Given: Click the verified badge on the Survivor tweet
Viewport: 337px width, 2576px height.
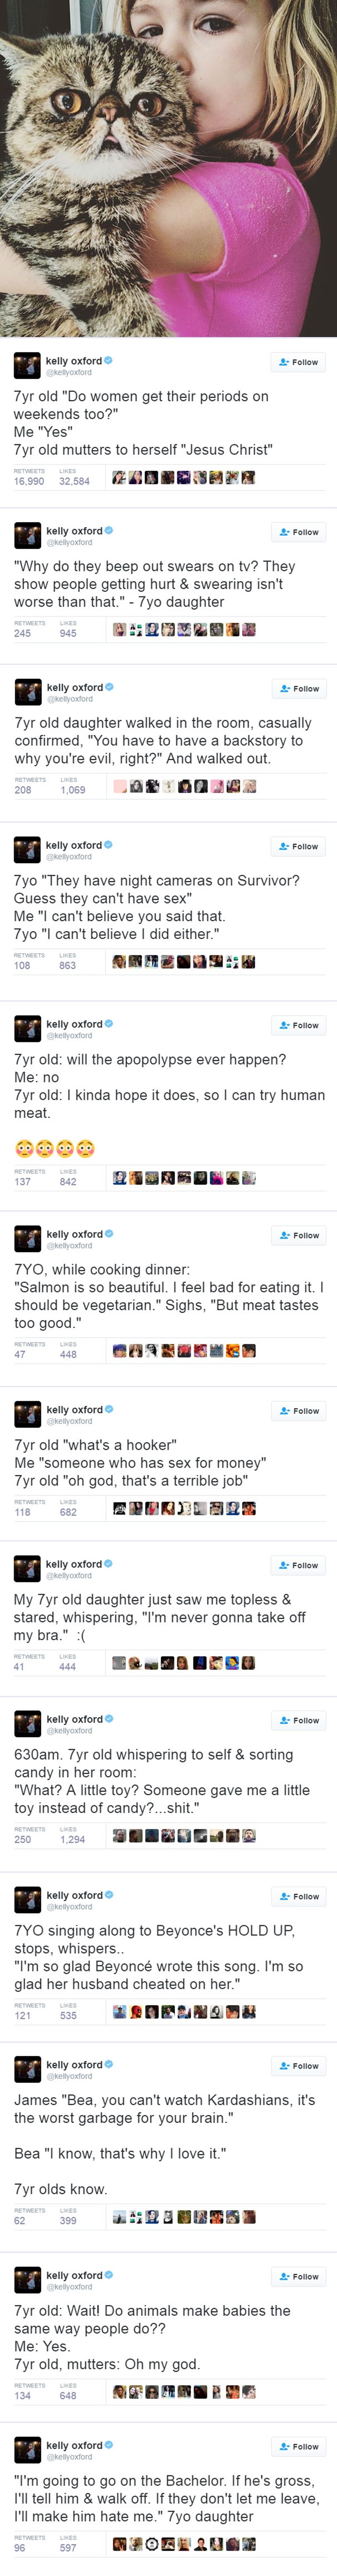Looking at the screenshot, I should click(x=108, y=845).
